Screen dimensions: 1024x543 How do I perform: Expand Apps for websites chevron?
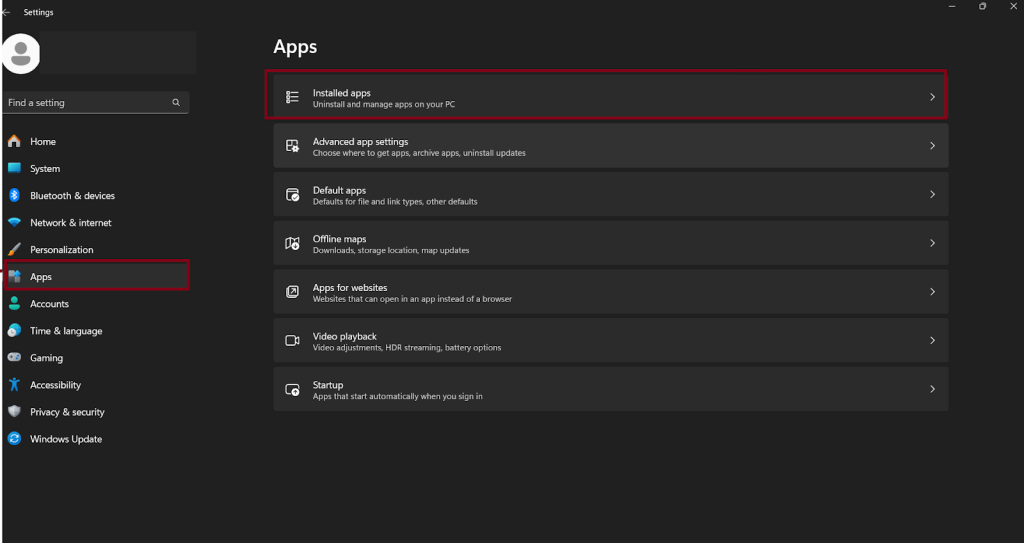pos(933,291)
